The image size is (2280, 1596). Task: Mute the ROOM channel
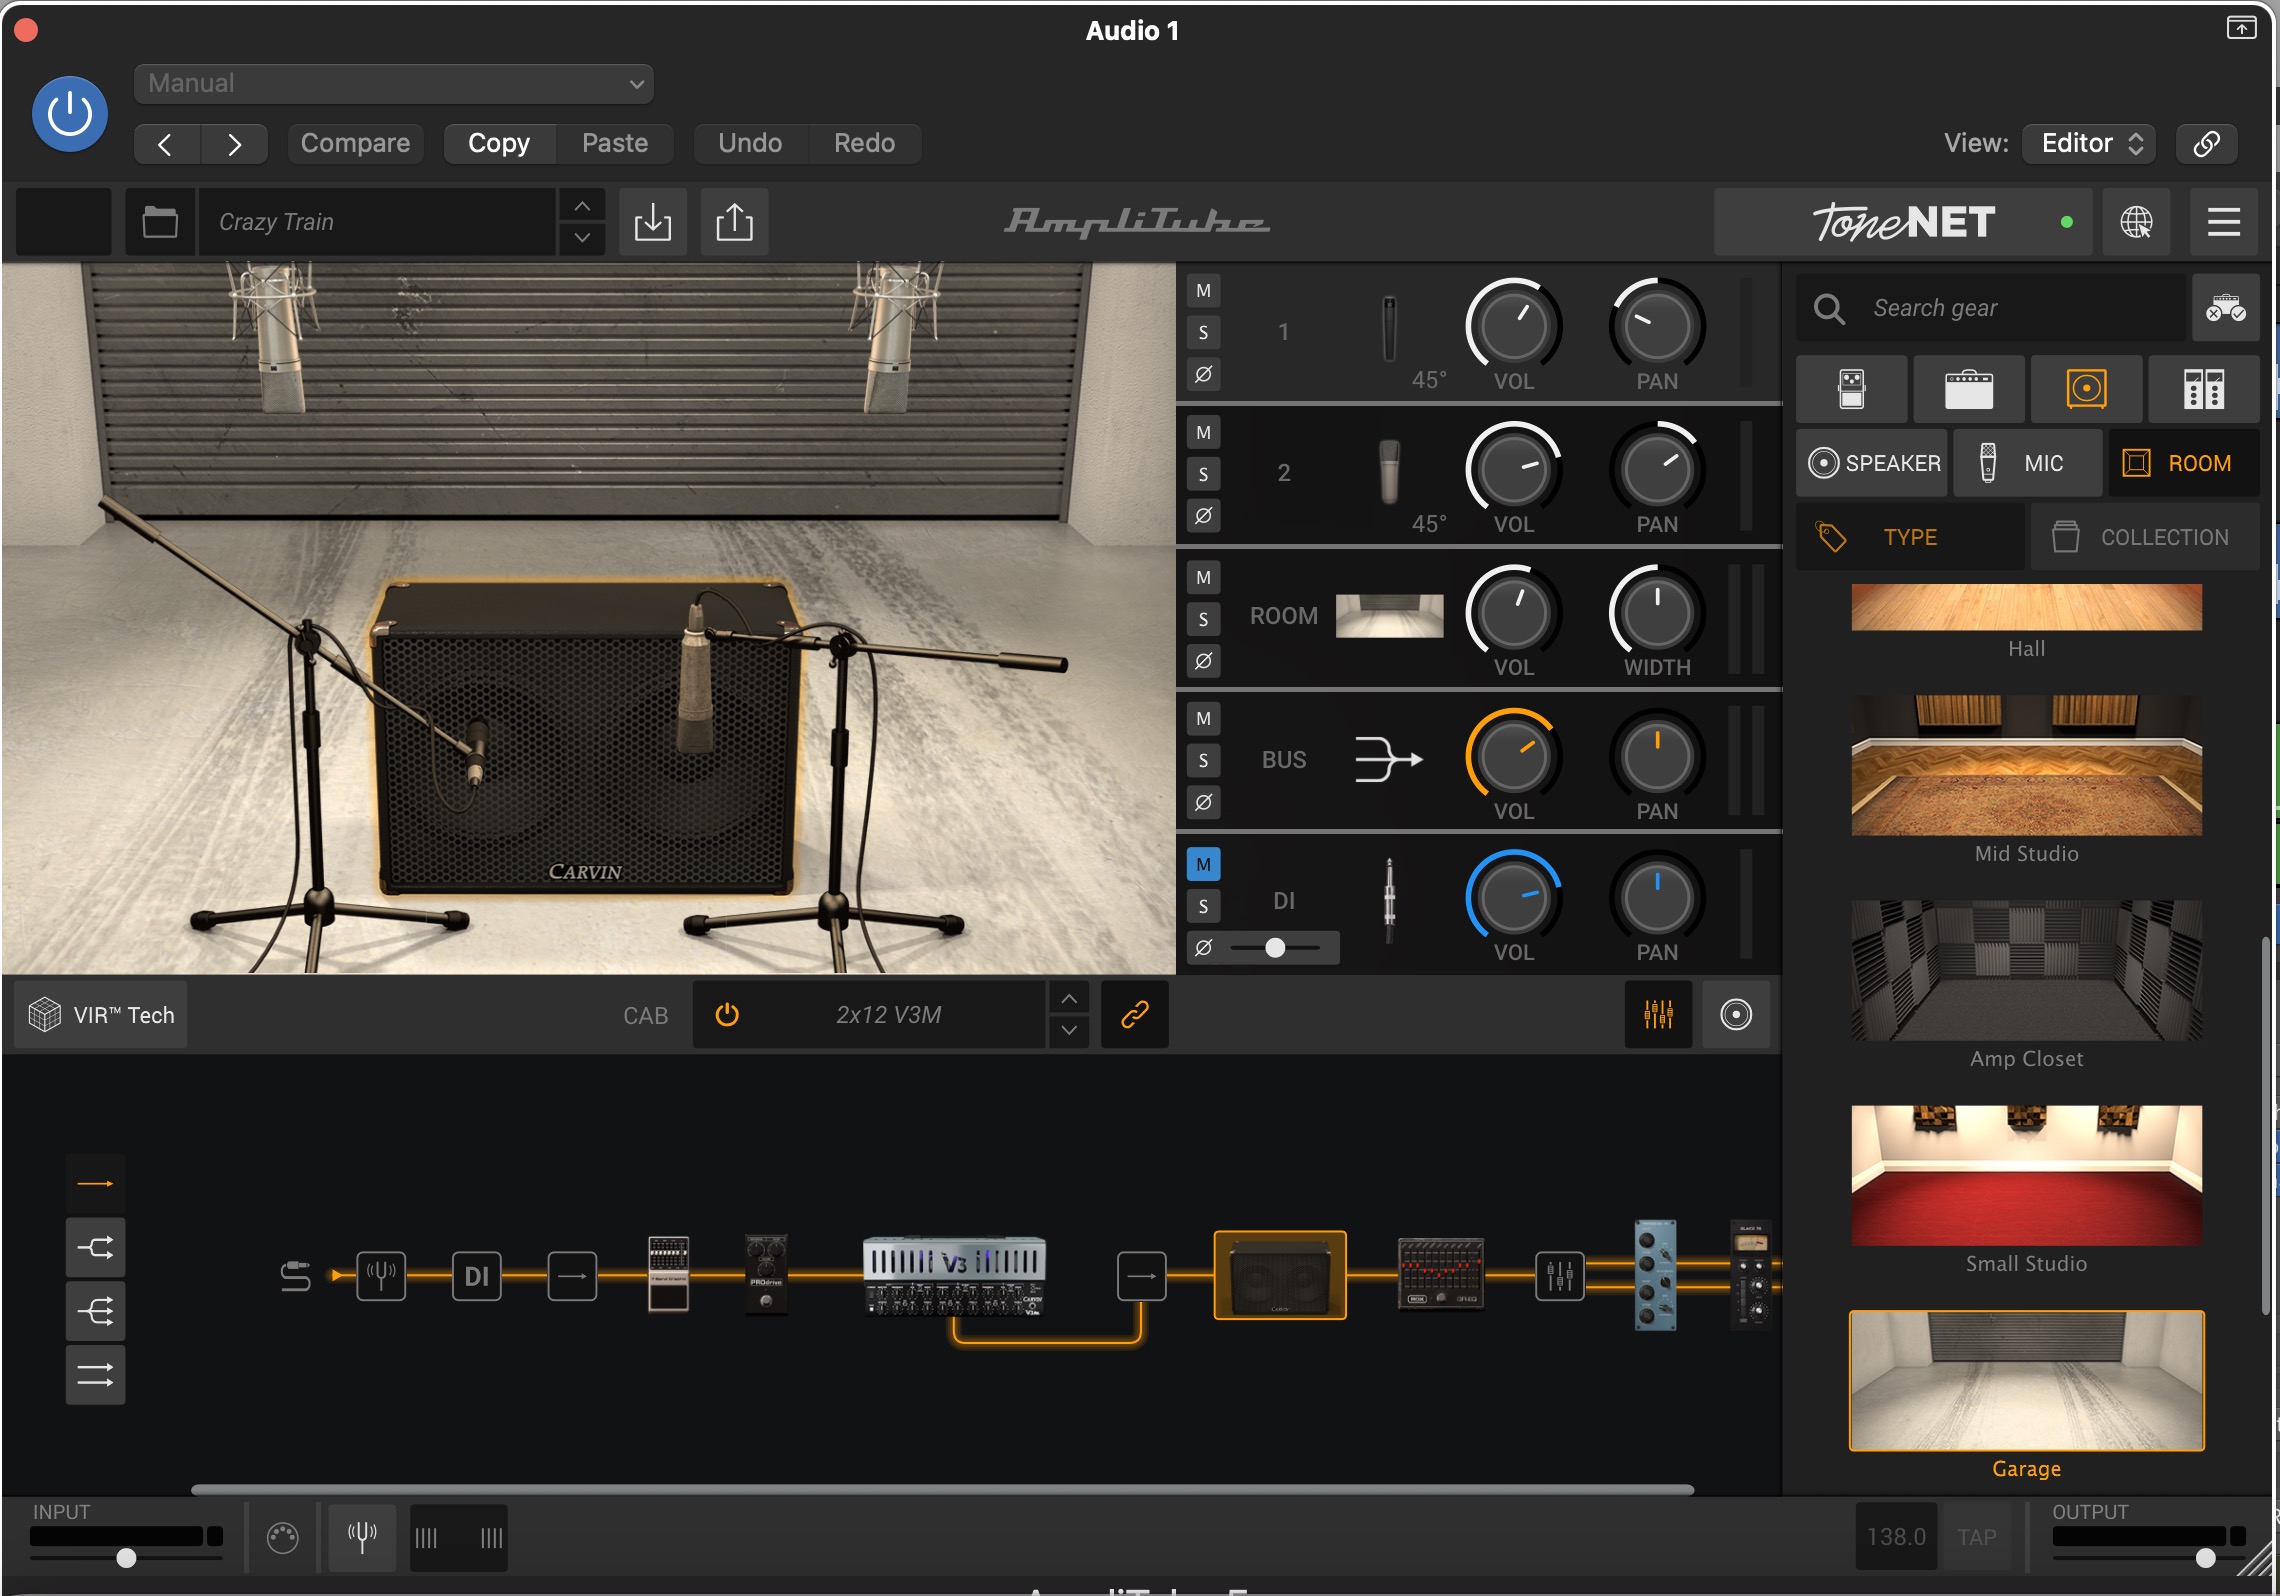(x=1203, y=578)
